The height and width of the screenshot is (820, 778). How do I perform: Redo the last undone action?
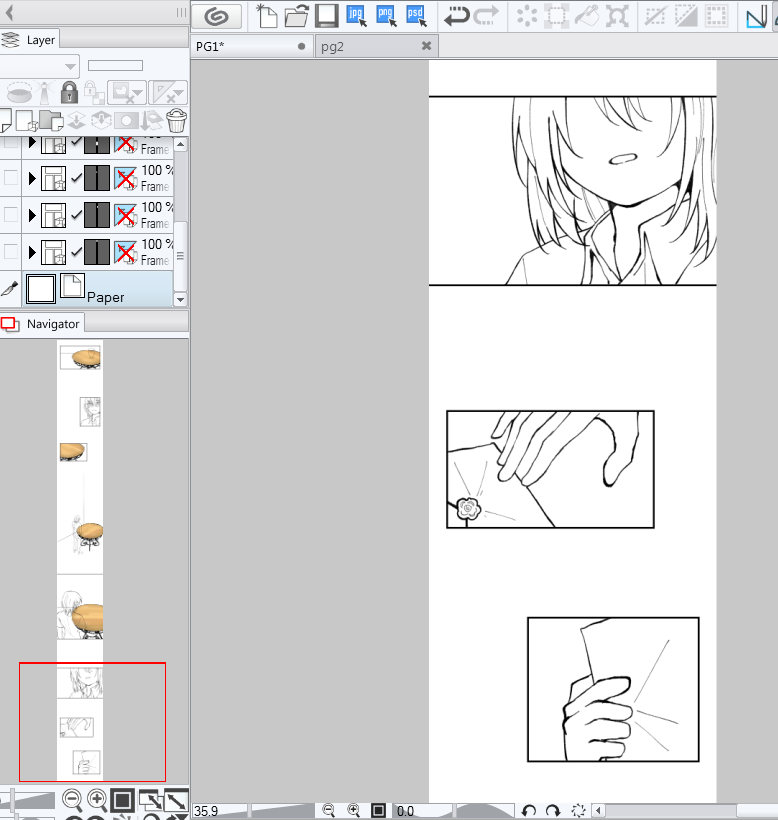click(486, 16)
